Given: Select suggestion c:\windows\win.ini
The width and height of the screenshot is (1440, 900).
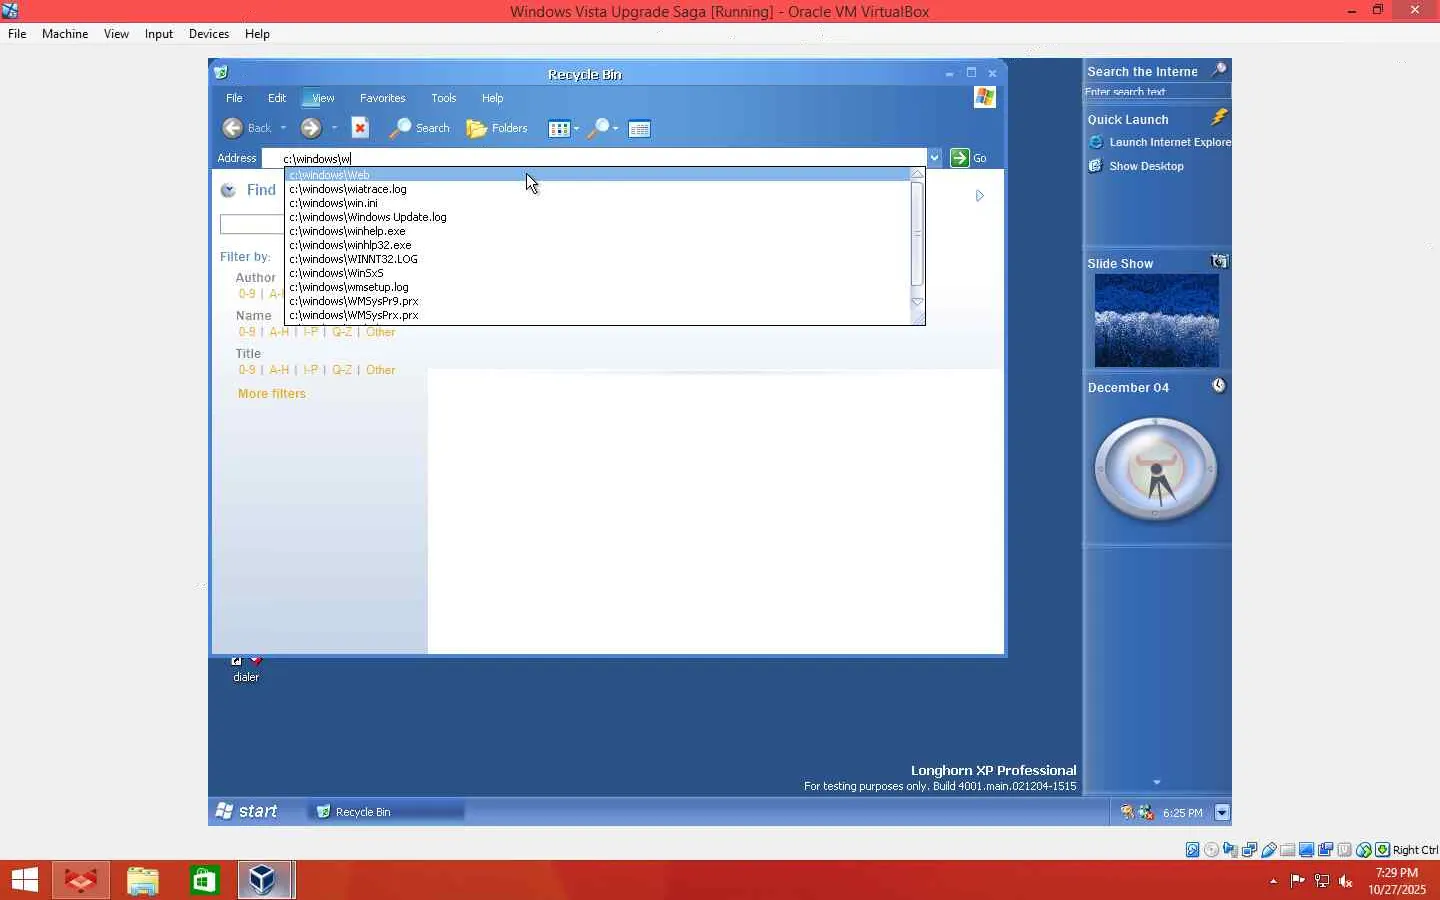Looking at the screenshot, I should coord(598,203).
